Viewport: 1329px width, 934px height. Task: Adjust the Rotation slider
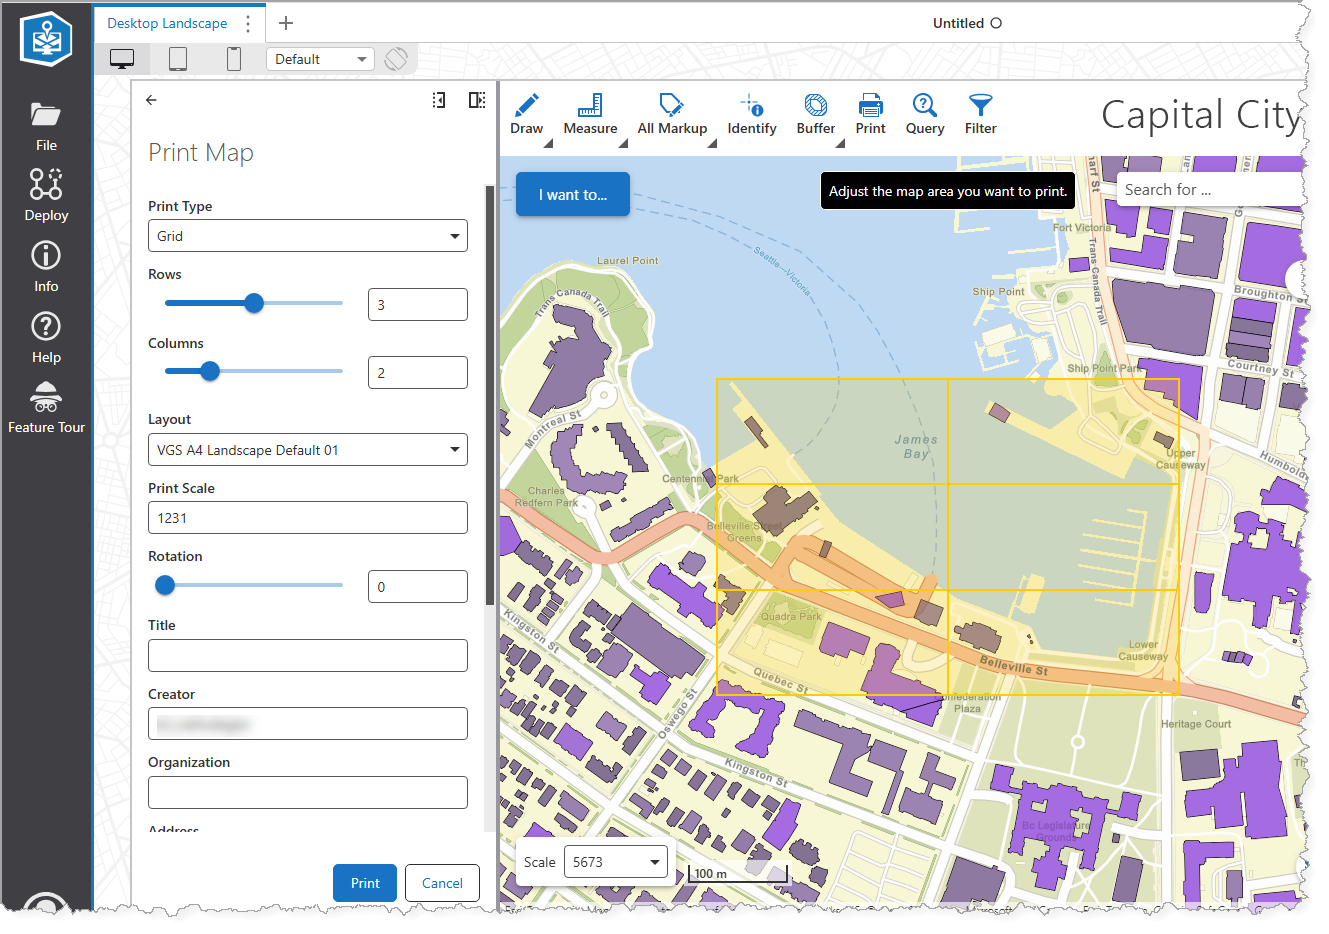165,585
